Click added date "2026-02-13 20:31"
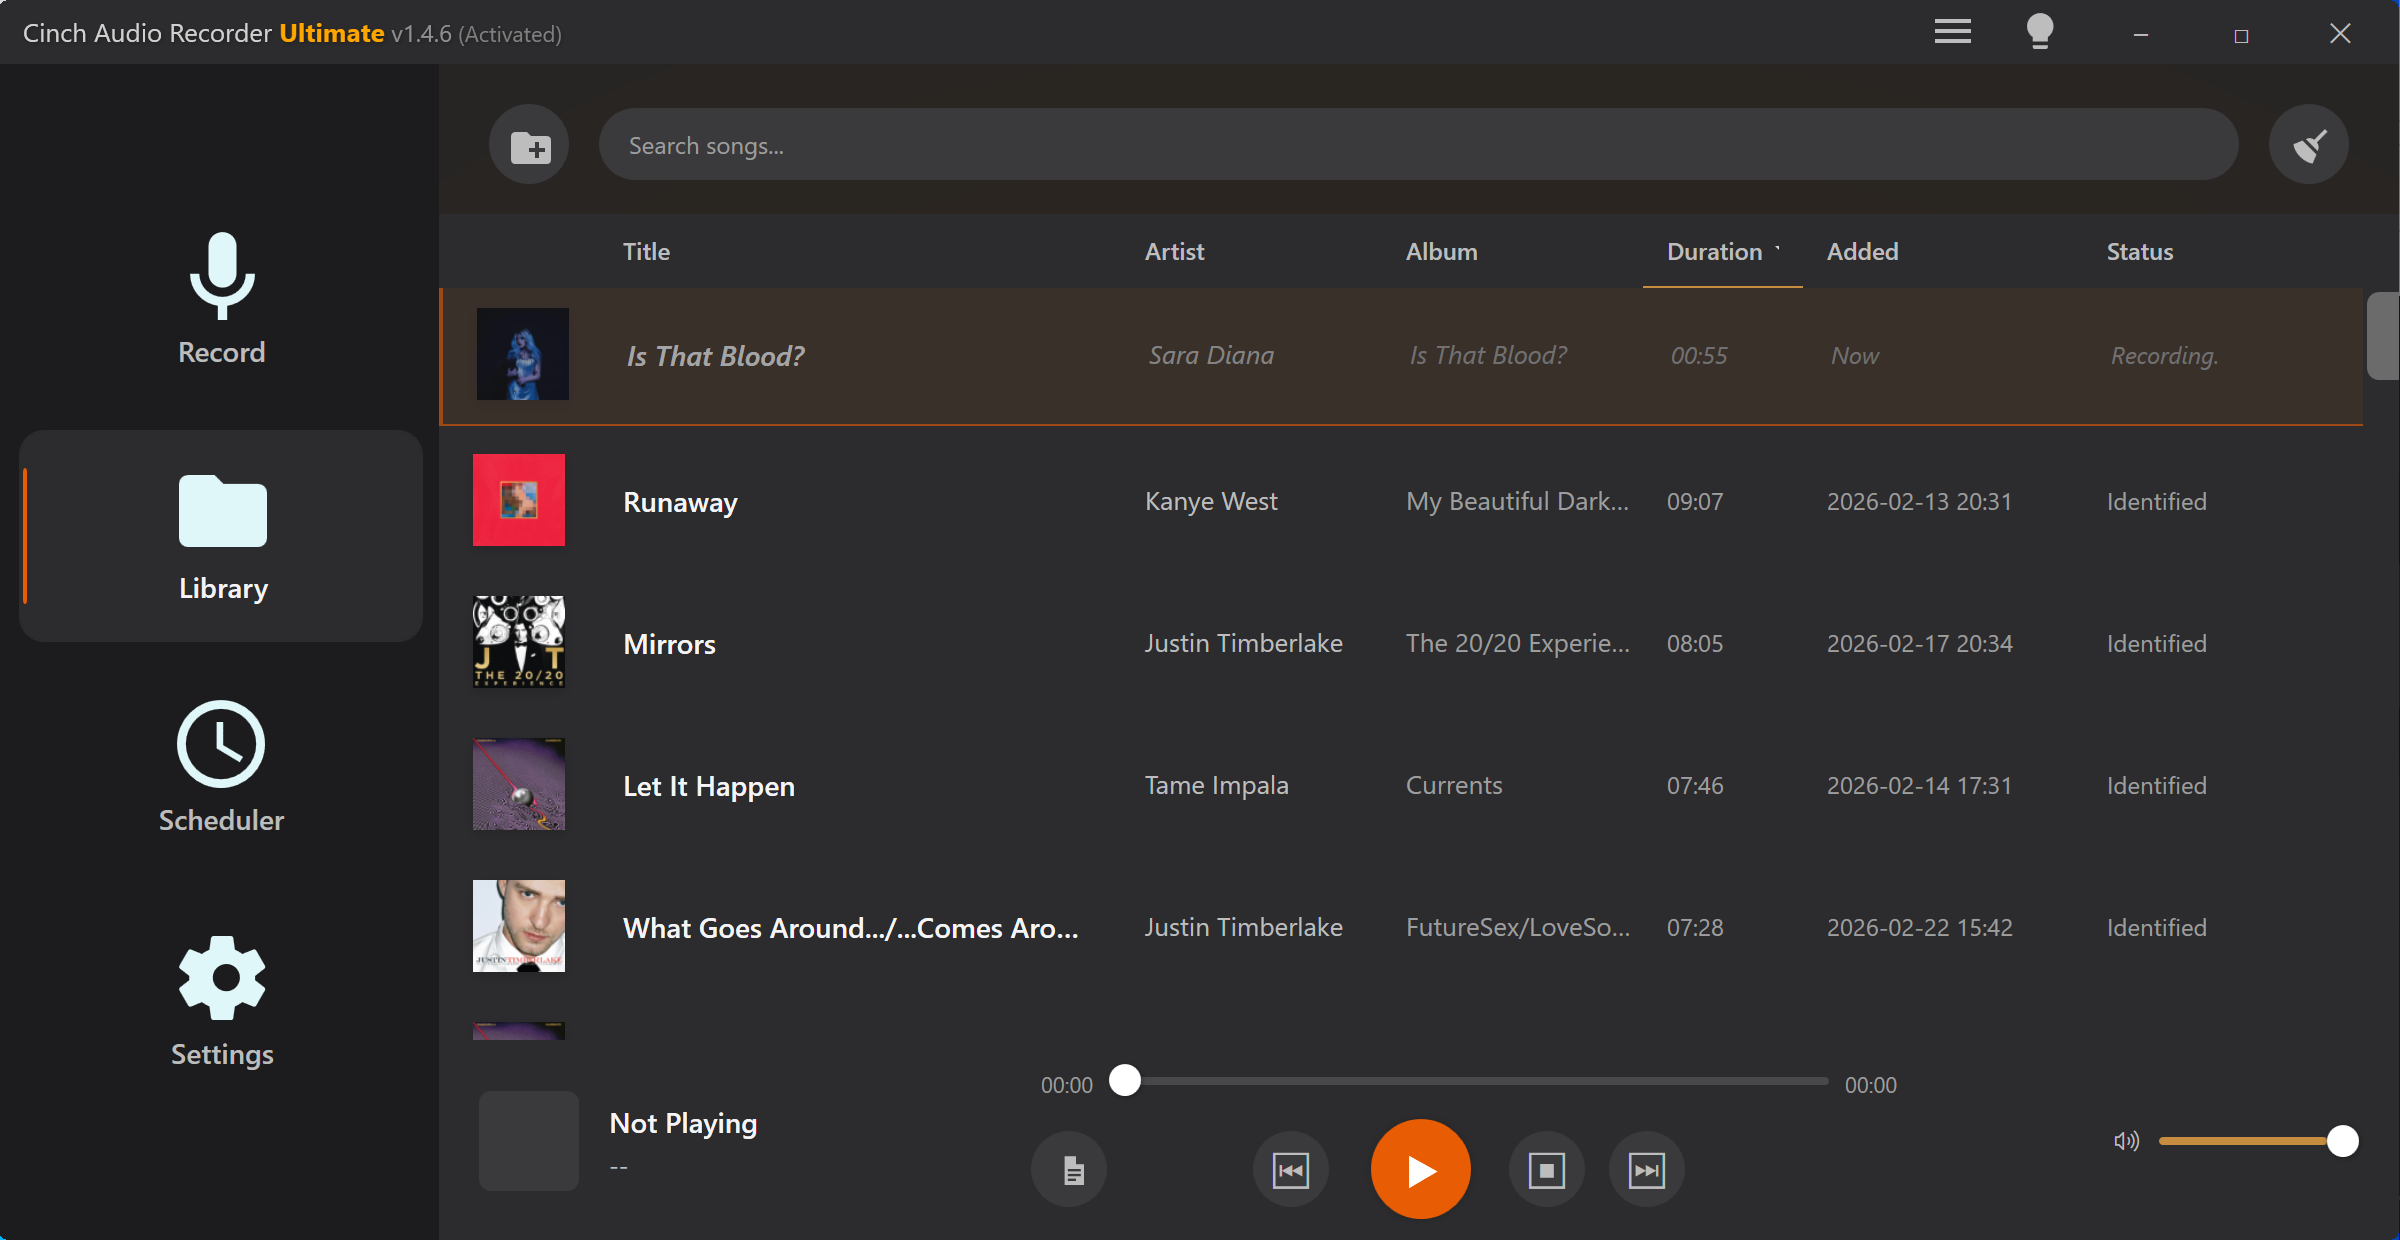Screen dimensions: 2400x1240 point(1918,501)
